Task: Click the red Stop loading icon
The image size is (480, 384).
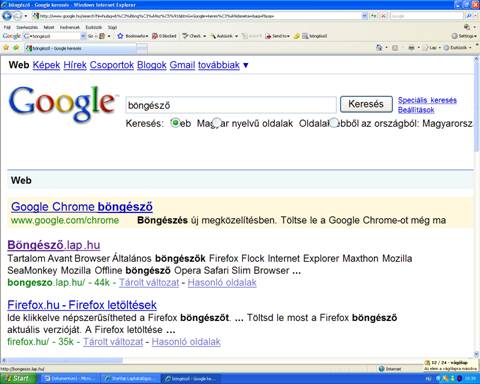Action: (383, 16)
